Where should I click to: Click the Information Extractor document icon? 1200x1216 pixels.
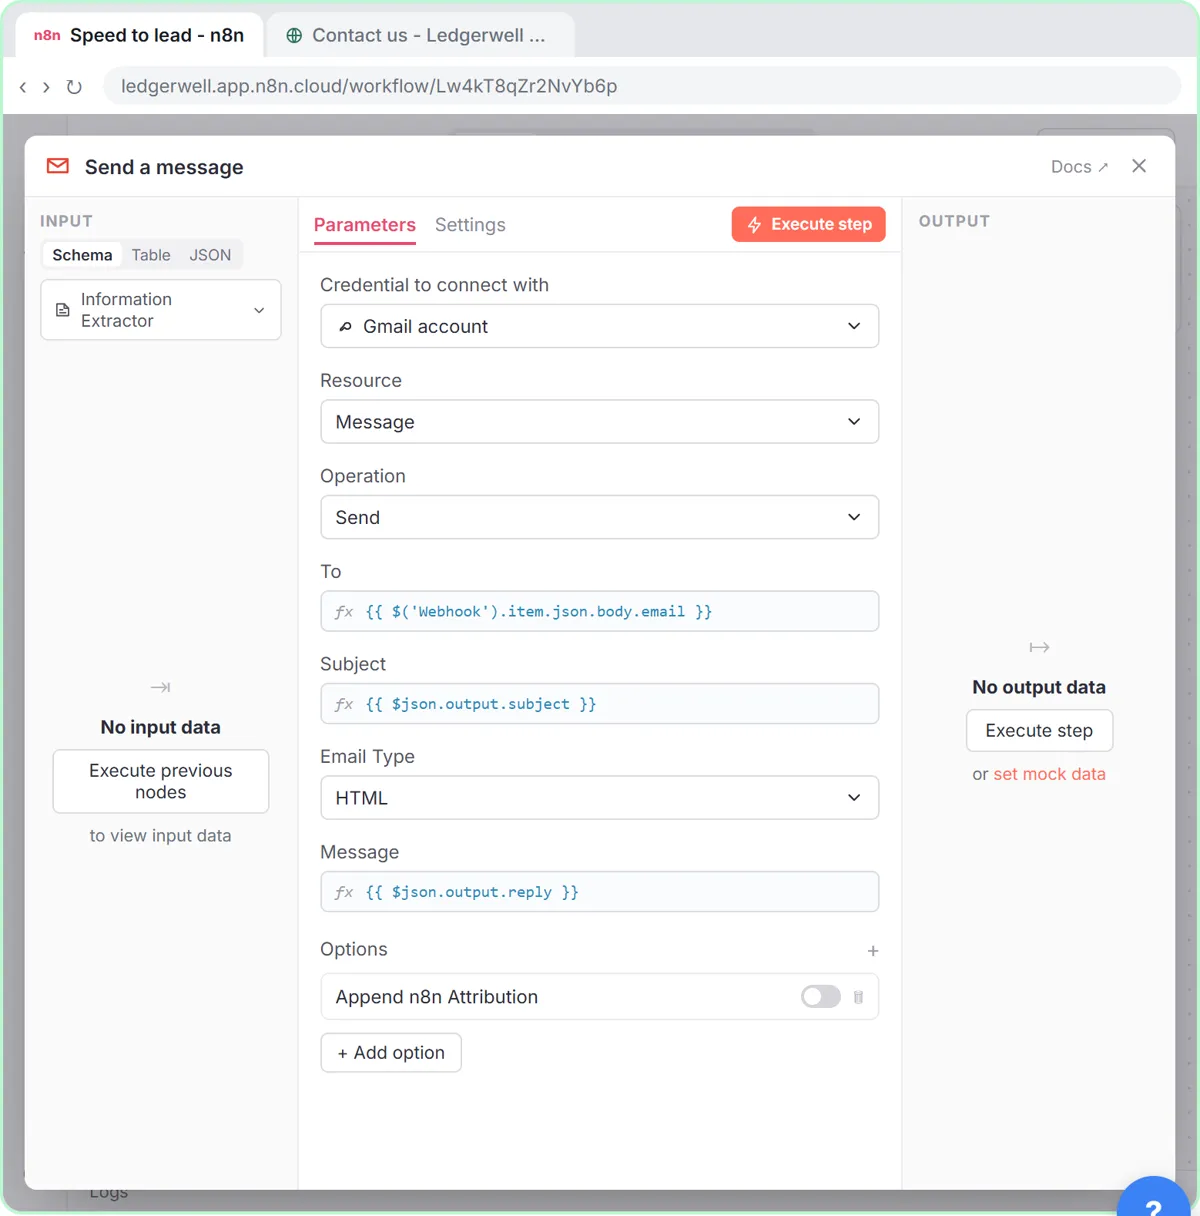coord(62,310)
